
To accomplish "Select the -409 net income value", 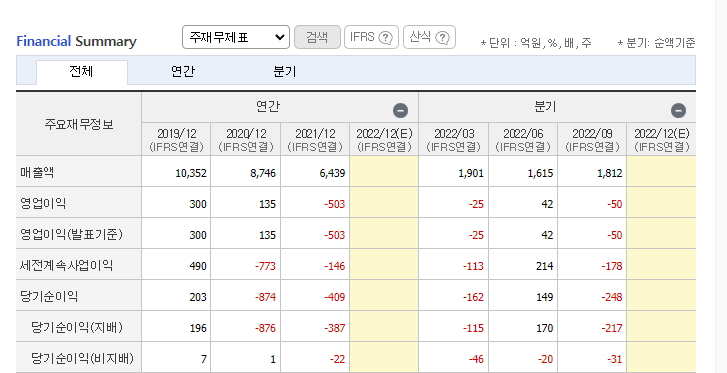I will 335,297.
